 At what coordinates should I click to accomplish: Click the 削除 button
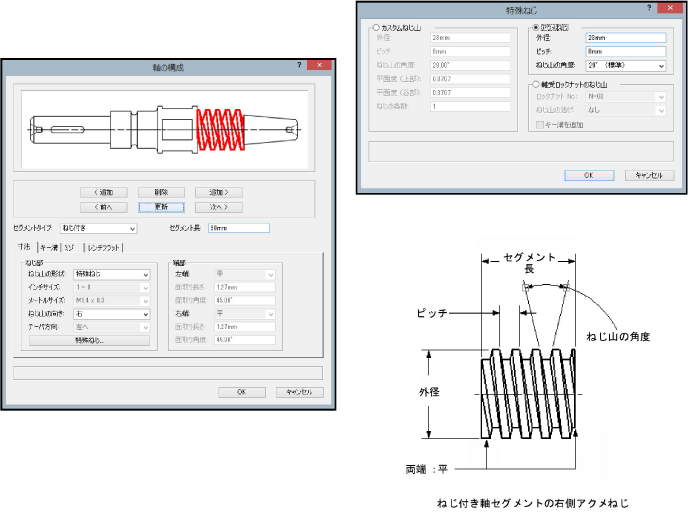(x=161, y=192)
